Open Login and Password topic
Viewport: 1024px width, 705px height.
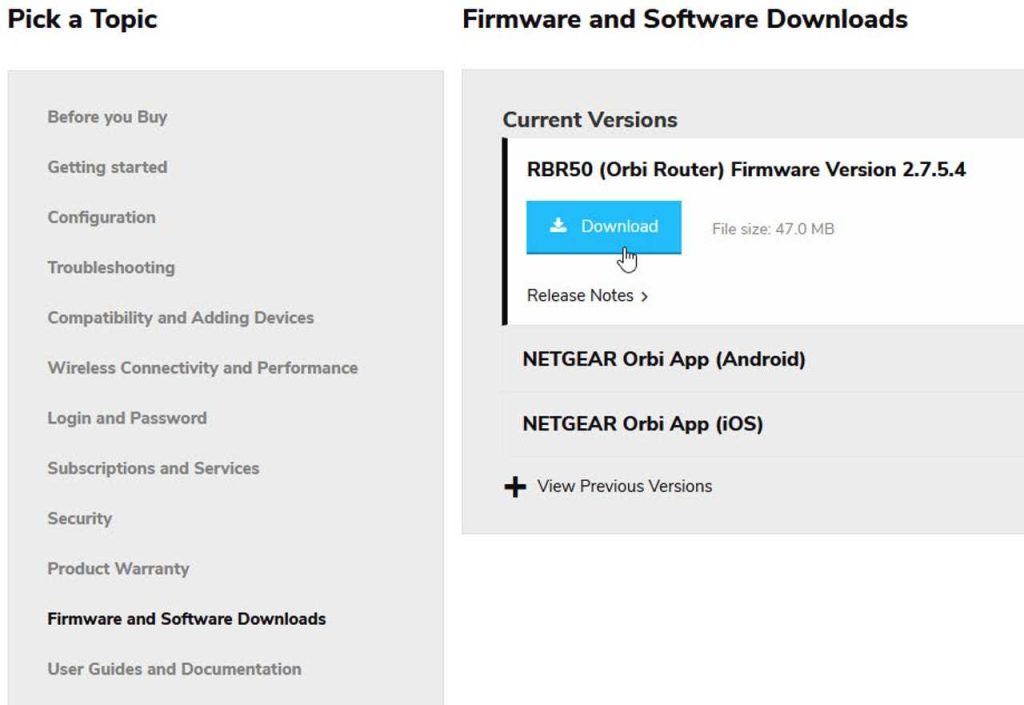click(127, 418)
